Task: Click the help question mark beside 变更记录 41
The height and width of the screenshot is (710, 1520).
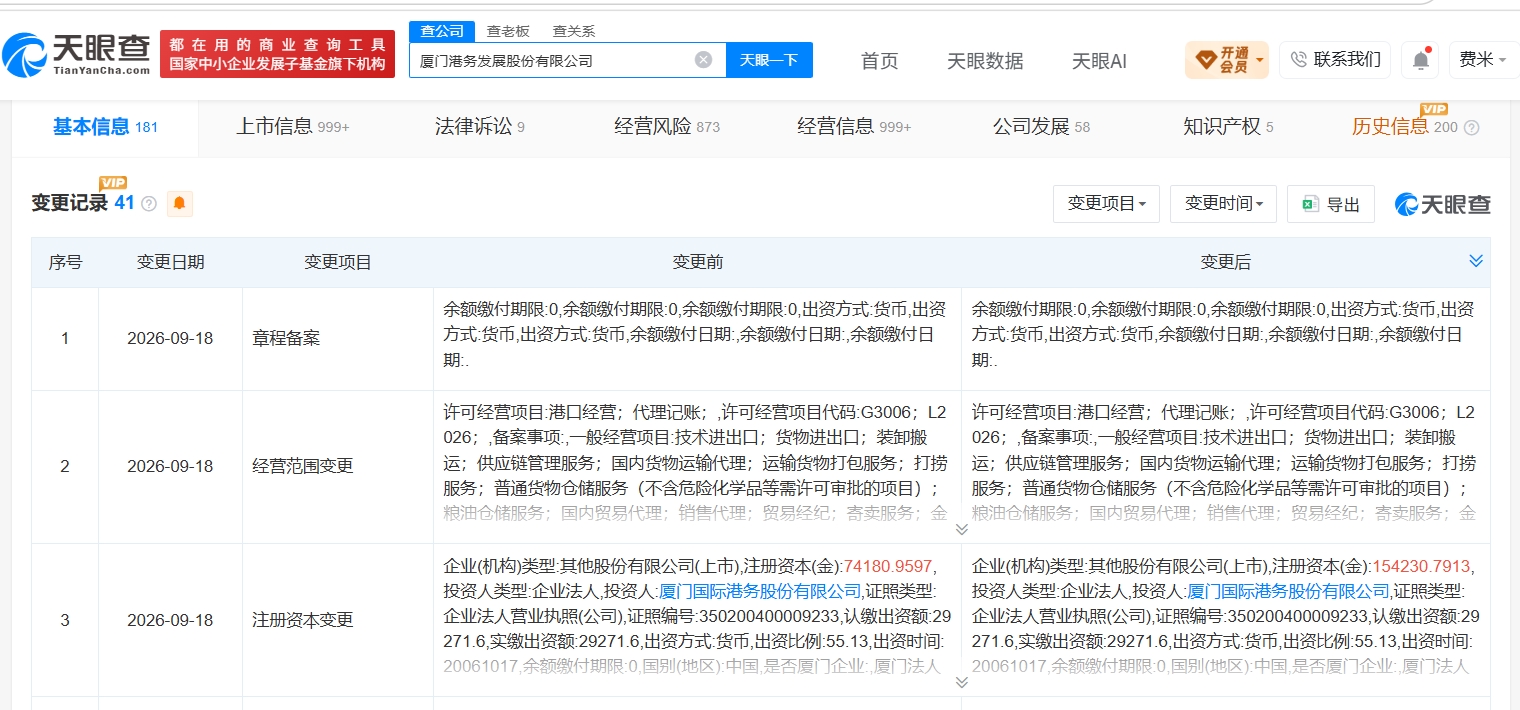Action: coord(149,204)
